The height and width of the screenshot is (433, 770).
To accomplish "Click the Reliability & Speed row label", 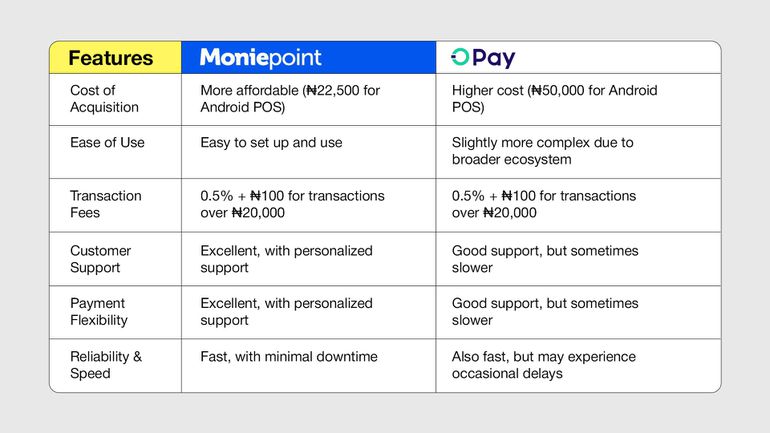I will 106,365.
